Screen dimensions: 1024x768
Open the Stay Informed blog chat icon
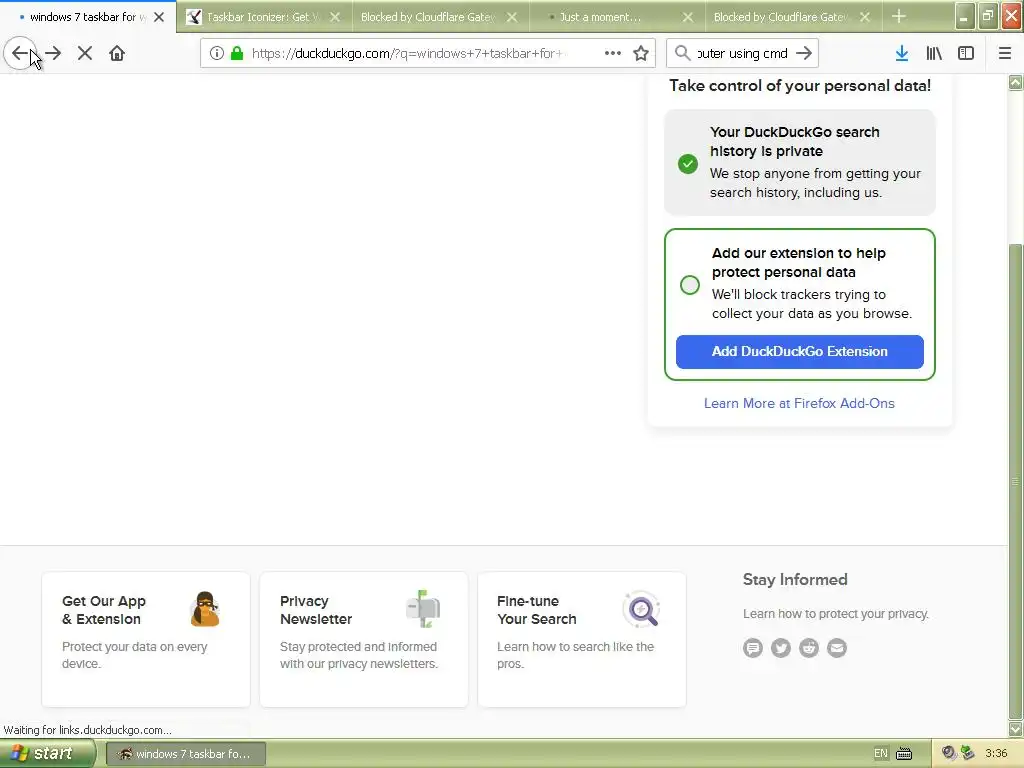click(x=753, y=648)
